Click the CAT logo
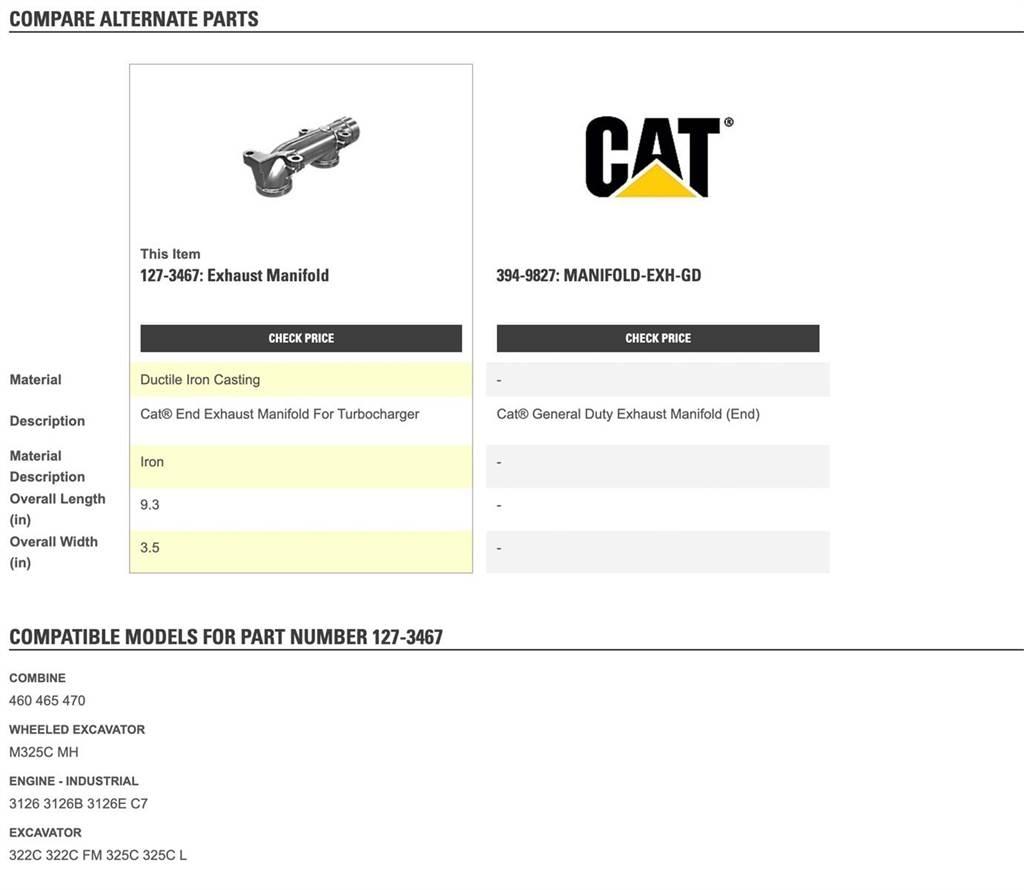 [x=657, y=160]
